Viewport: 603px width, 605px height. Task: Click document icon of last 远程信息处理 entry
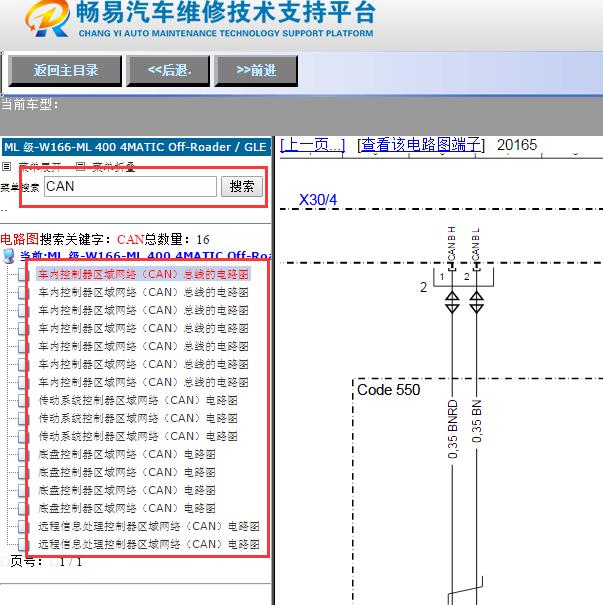point(23,545)
